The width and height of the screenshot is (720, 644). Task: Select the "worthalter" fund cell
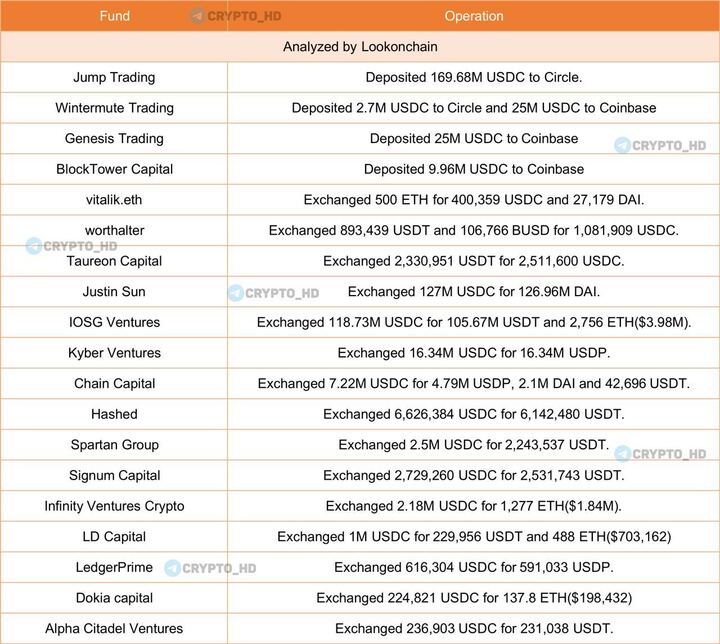(114, 230)
